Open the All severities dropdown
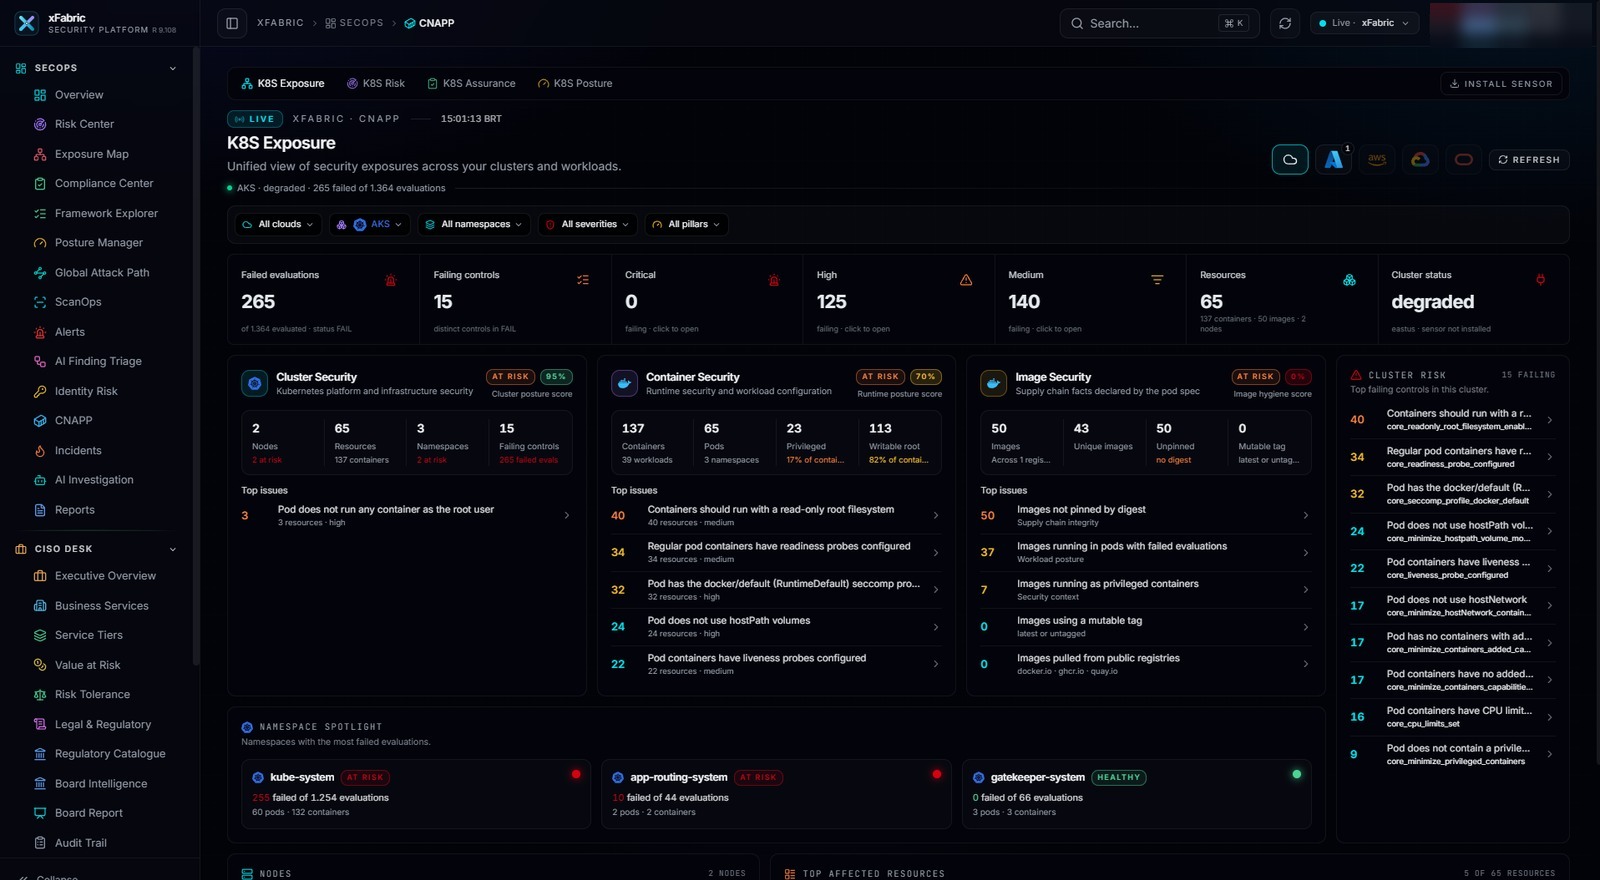This screenshot has height=880, width=1600. pyautogui.click(x=587, y=224)
